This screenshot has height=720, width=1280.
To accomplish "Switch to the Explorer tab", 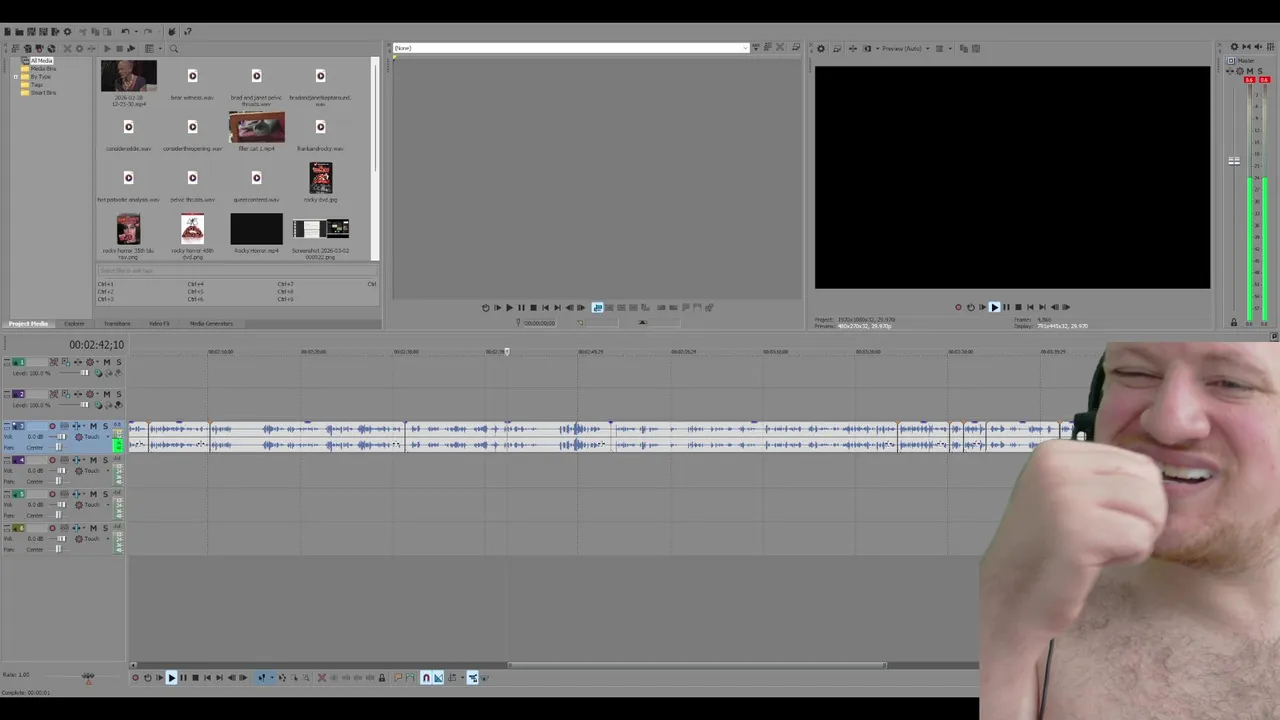I will pyautogui.click(x=74, y=324).
